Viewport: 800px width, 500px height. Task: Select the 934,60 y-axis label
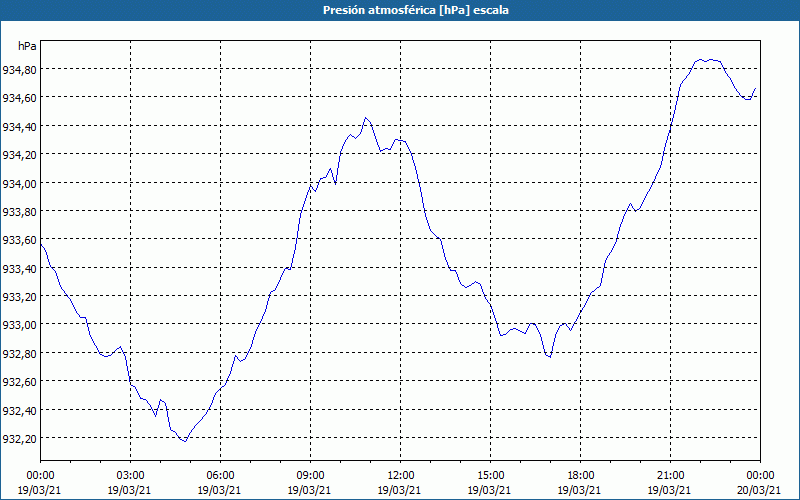click(19, 98)
